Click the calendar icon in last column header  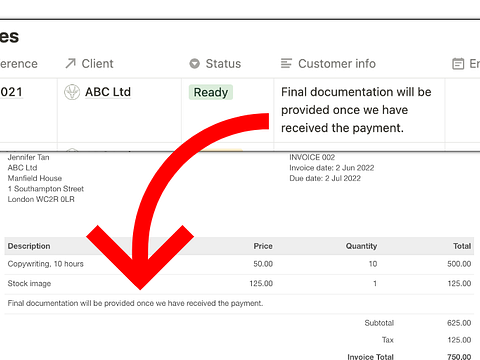(x=458, y=63)
